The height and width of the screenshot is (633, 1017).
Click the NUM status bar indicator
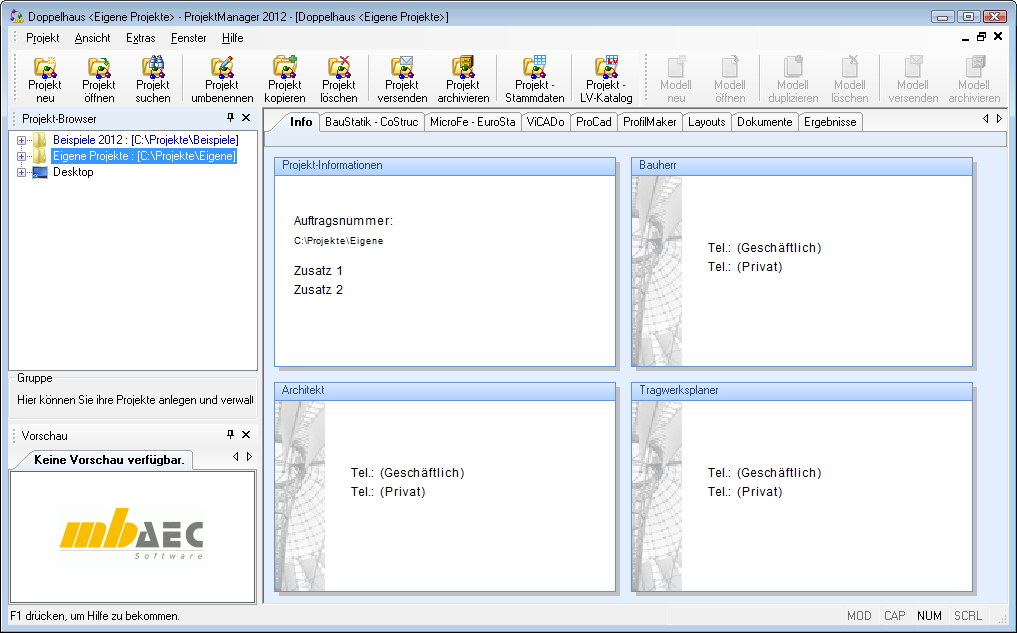click(x=929, y=615)
